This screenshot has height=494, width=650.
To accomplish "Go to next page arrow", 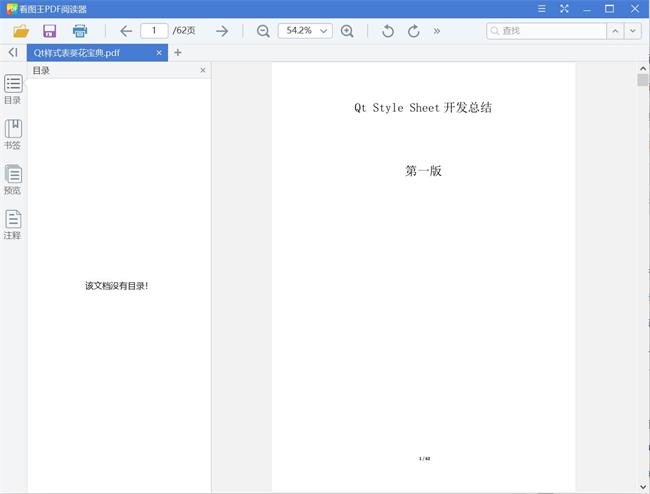I will click(222, 31).
